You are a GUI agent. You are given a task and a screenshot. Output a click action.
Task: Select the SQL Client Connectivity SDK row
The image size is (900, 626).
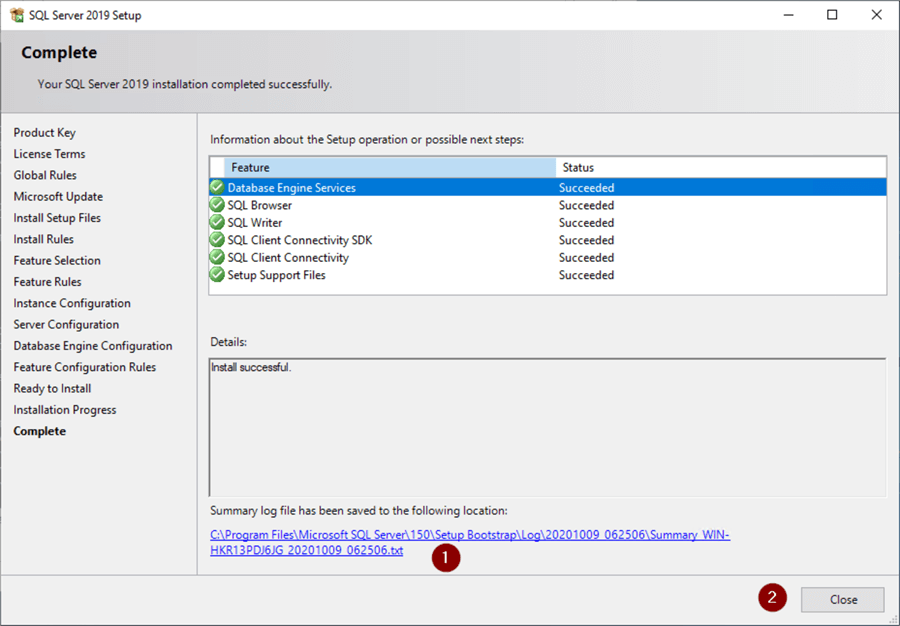(548, 240)
